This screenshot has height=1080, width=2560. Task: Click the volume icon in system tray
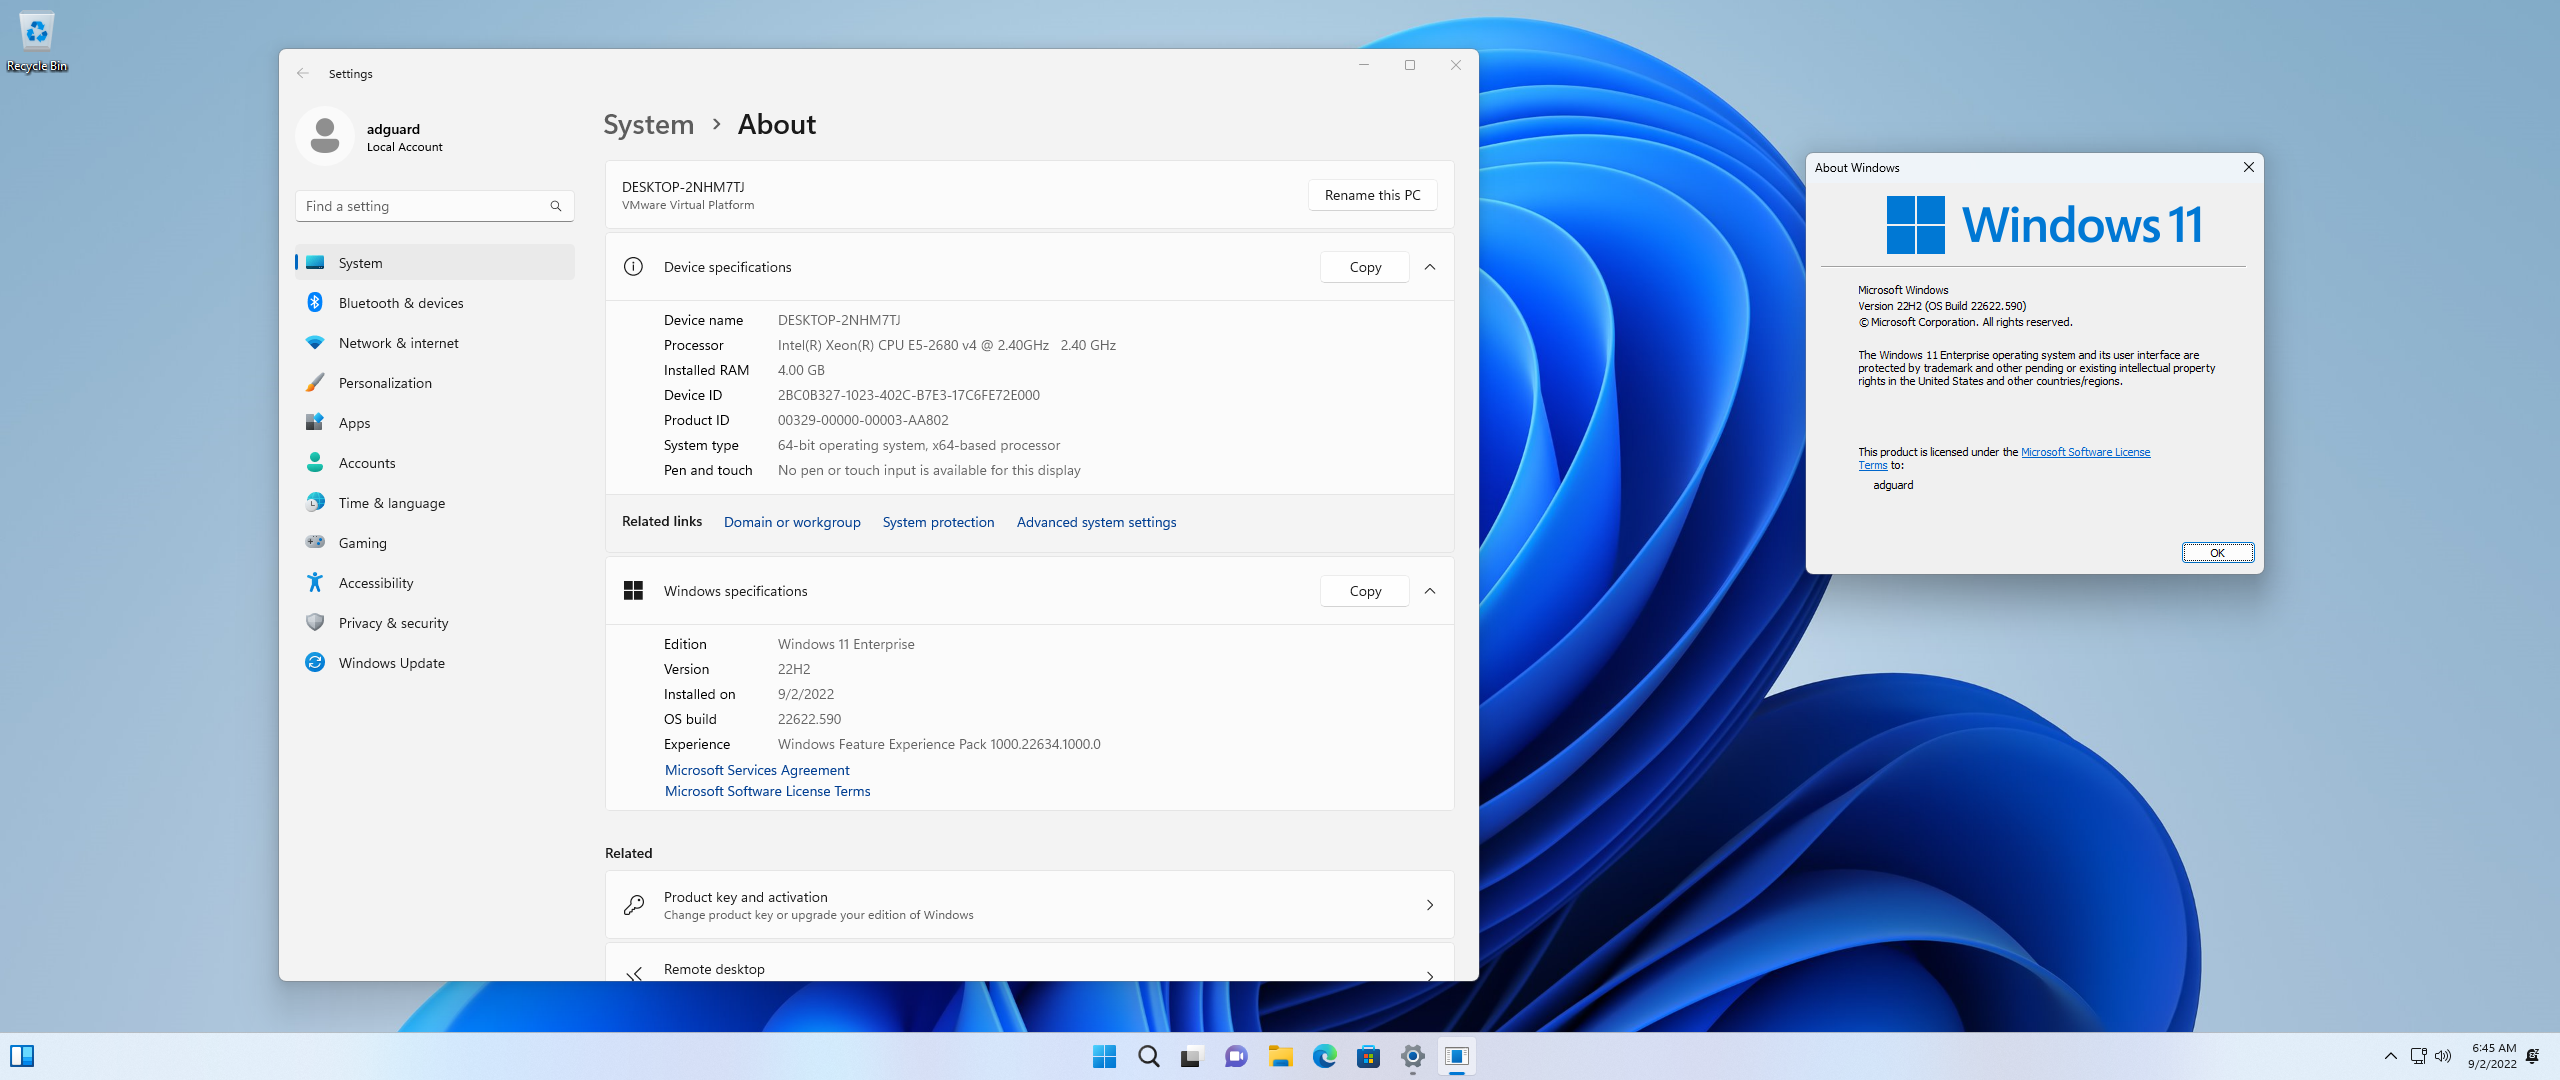click(x=2443, y=1056)
